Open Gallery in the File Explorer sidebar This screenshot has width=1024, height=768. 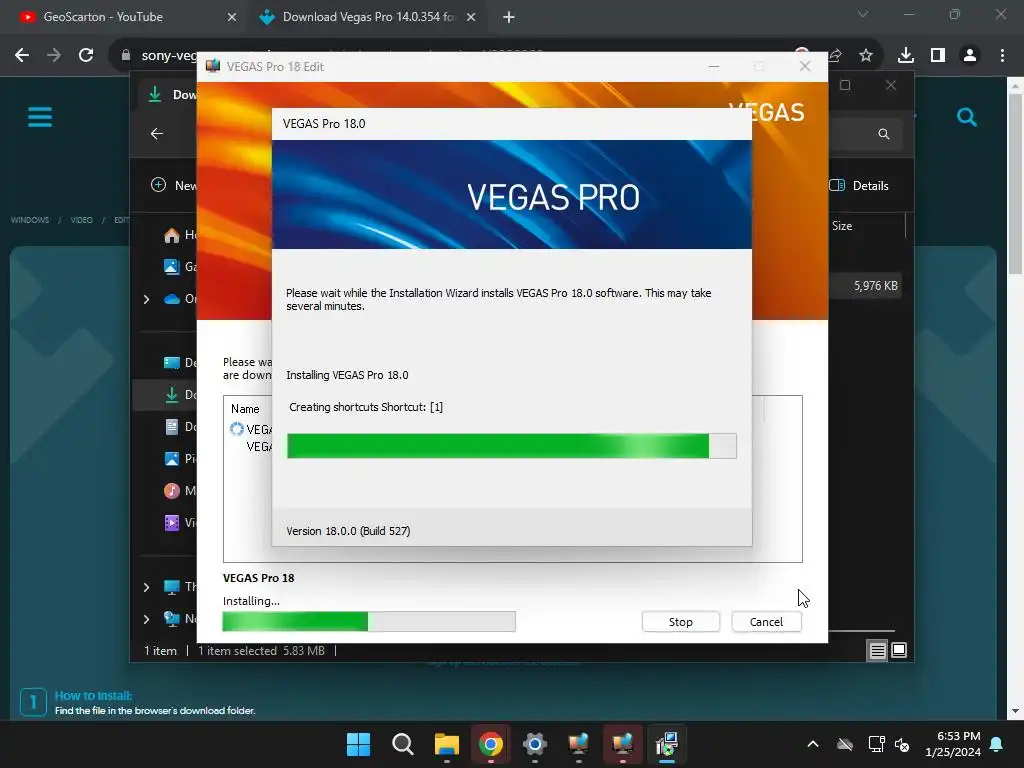click(x=180, y=266)
